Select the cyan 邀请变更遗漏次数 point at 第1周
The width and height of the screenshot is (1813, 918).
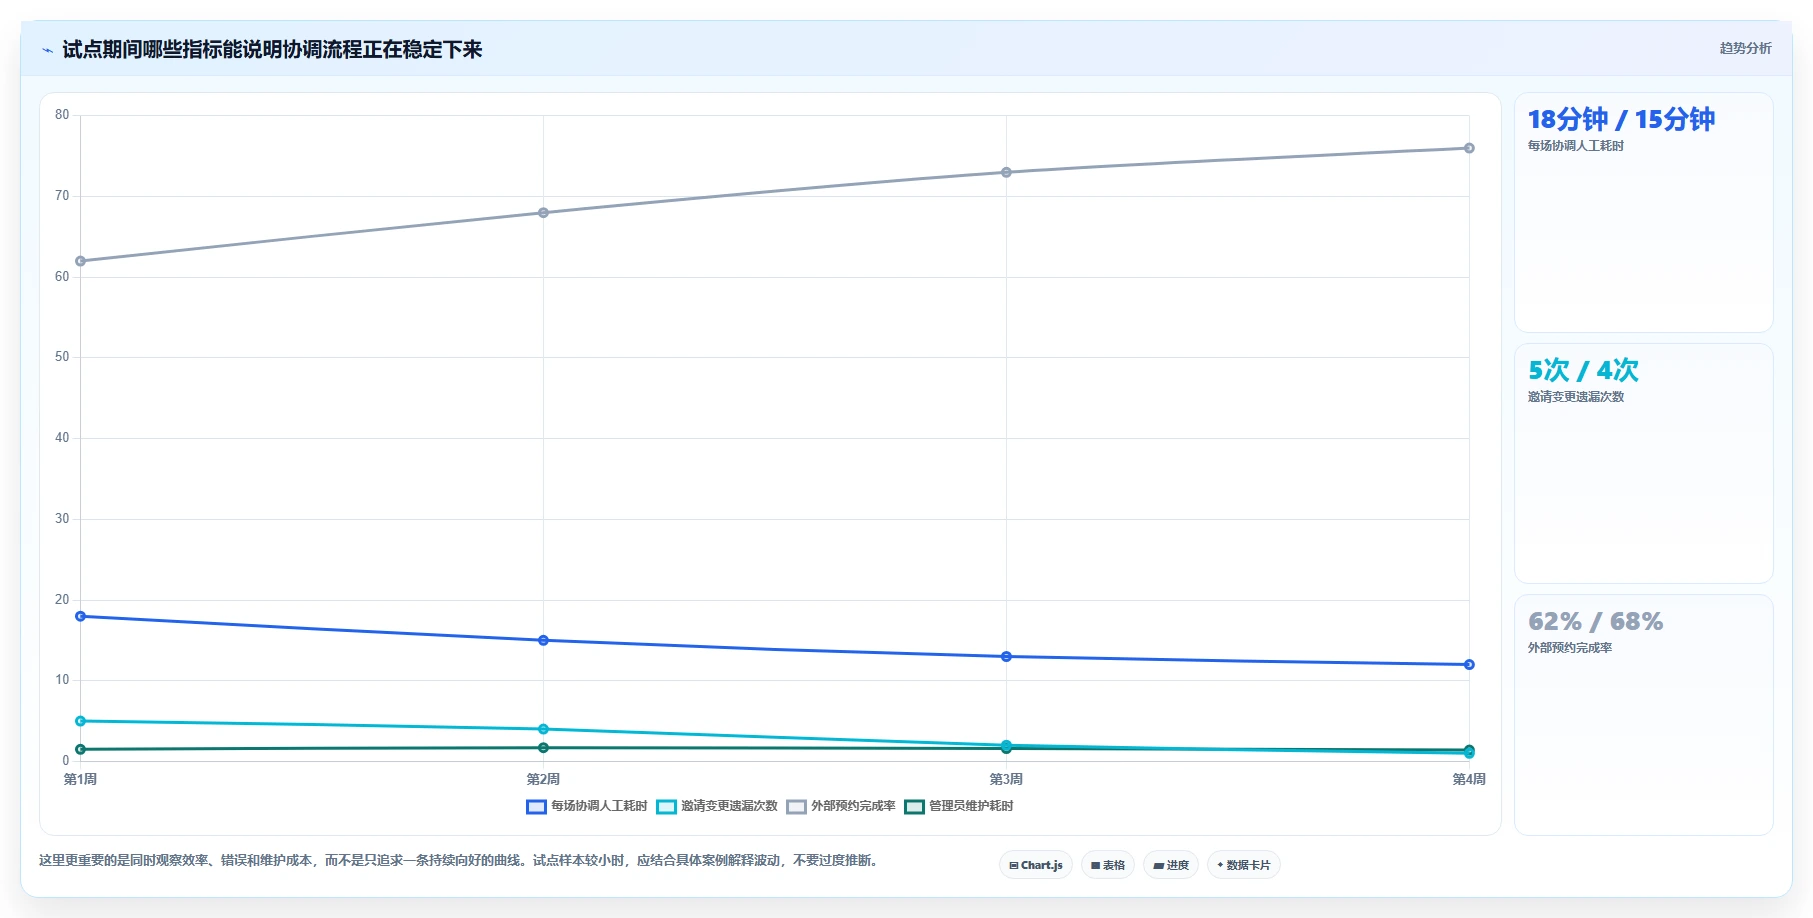pos(81,721)
